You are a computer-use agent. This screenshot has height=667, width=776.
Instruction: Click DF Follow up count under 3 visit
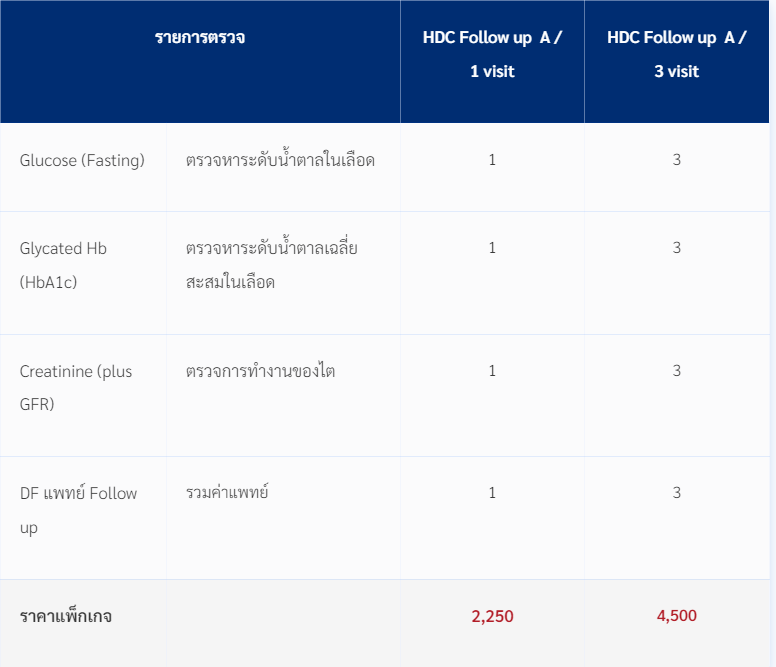tap(677, 493)
